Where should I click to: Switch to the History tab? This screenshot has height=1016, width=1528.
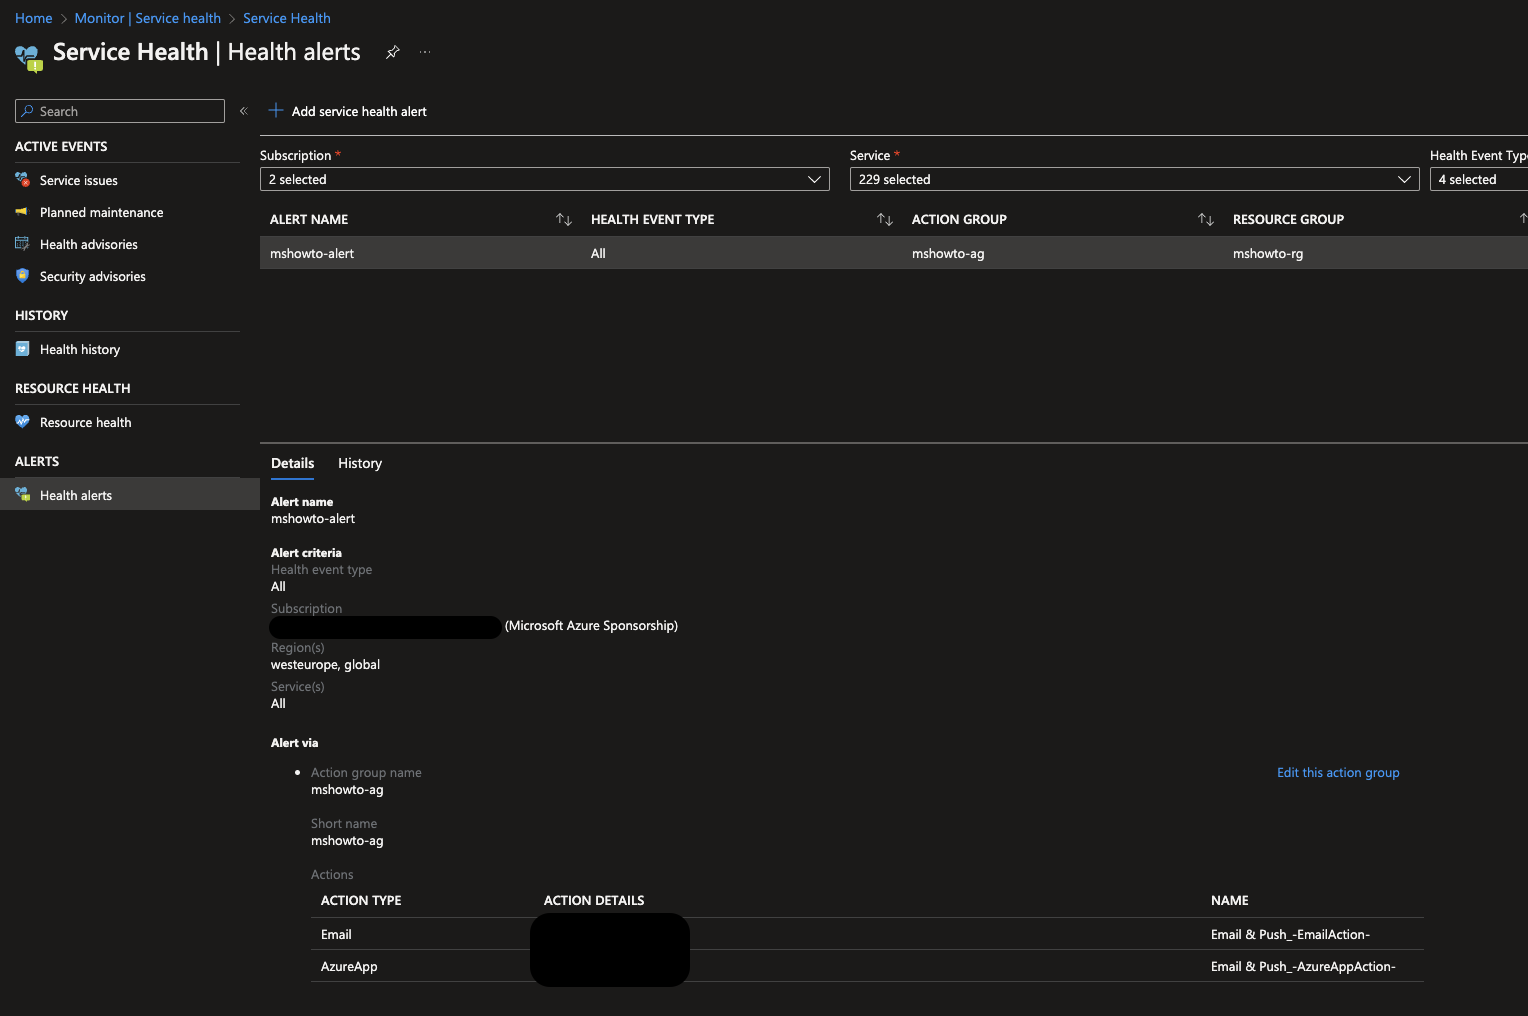pyautogui.click(x=360, y=463)
